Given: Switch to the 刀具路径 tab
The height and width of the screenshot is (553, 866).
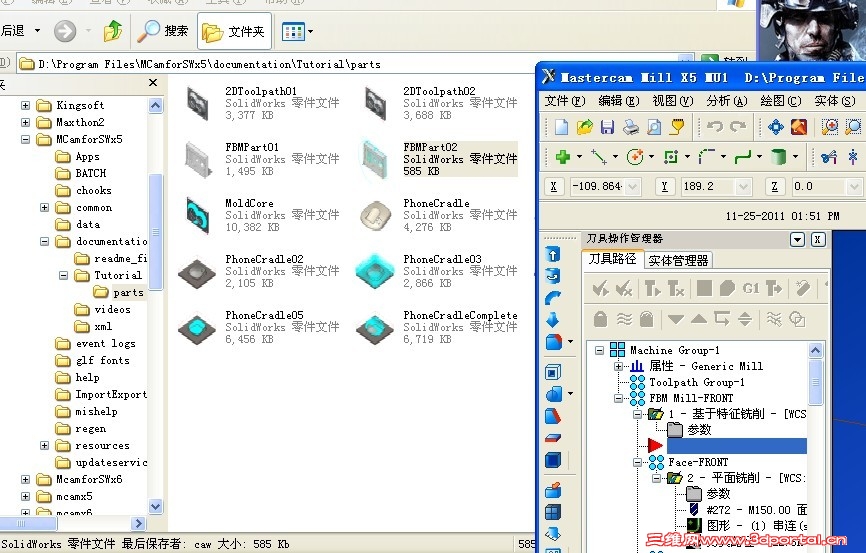Looking at the screenshot, I should (612, 259).
